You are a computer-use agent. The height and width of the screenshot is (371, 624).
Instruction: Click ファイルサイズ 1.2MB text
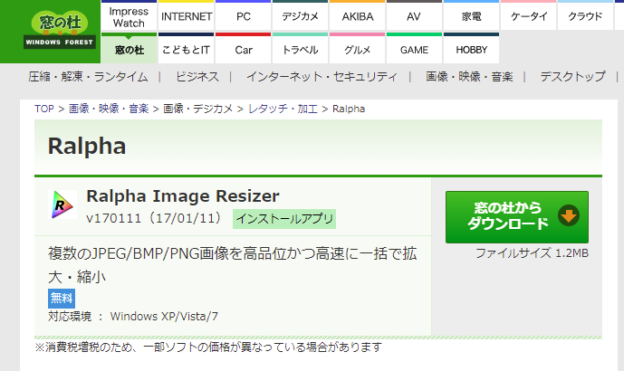tap(532, 253)
